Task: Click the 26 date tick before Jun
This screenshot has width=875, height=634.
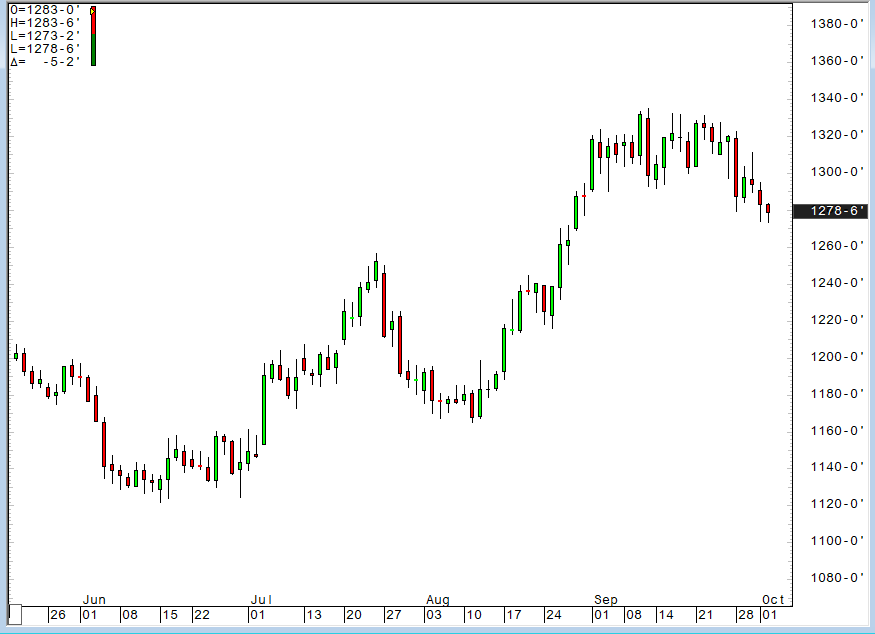Action: [x=58, y=614]
